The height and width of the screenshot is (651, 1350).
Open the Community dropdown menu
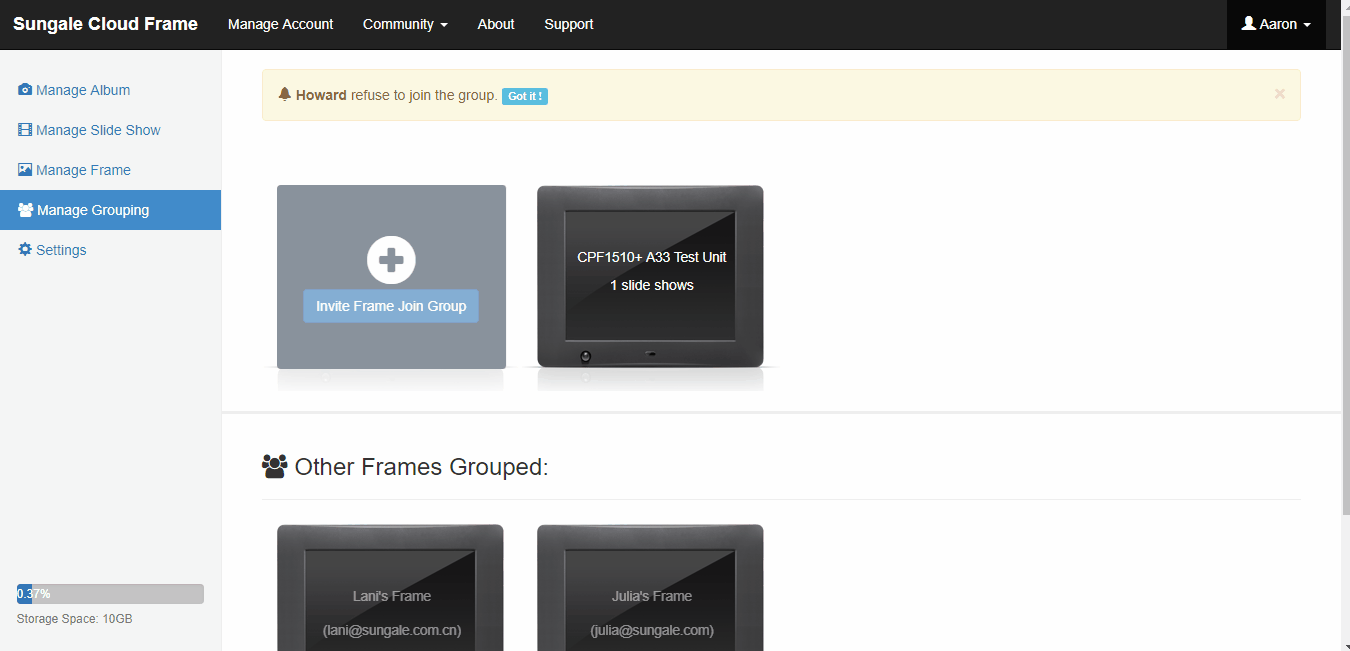405,24
